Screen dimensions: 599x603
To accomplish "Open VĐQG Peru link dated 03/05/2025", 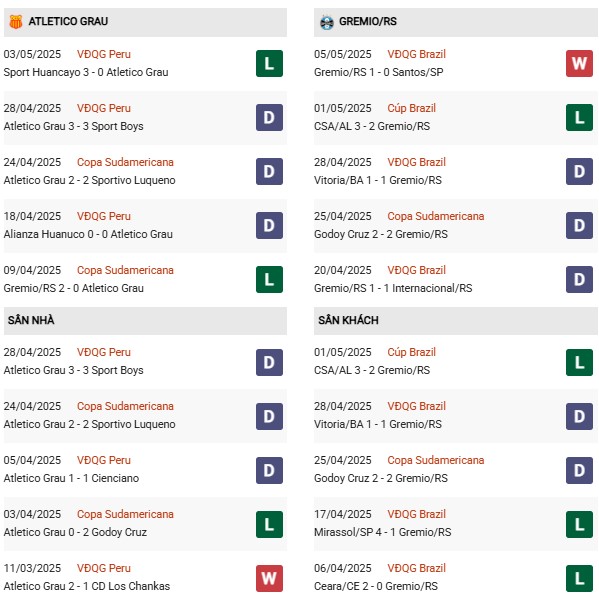I will tap(104, 54).
